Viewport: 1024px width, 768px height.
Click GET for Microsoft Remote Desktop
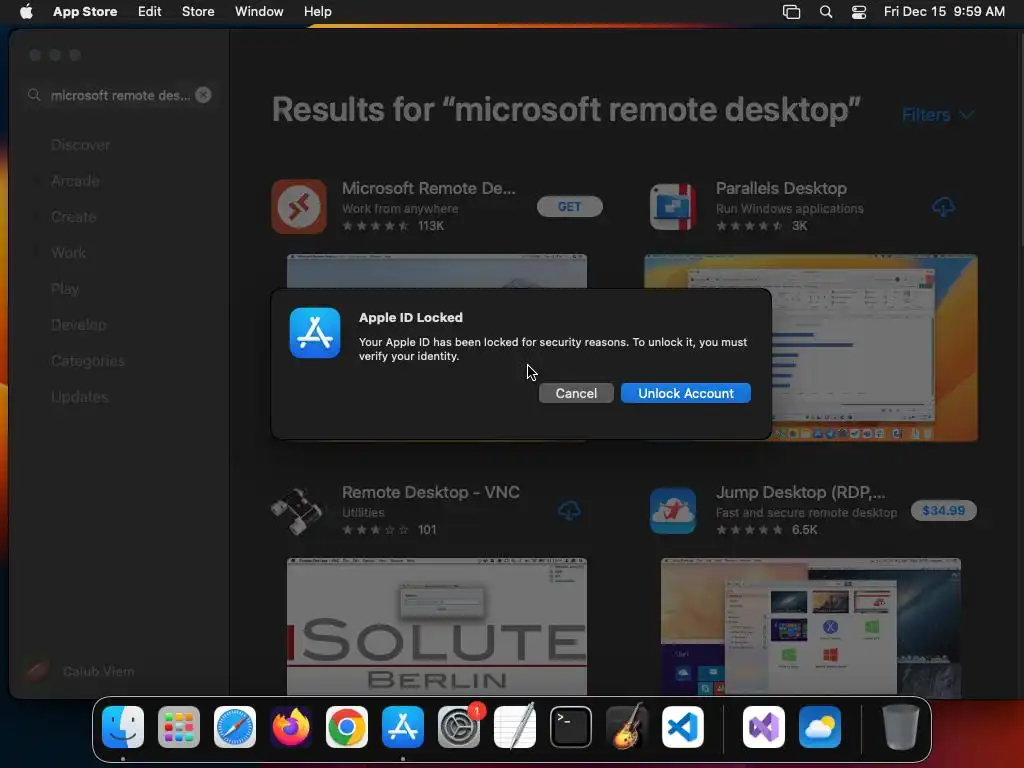click(x=569, y=206)
